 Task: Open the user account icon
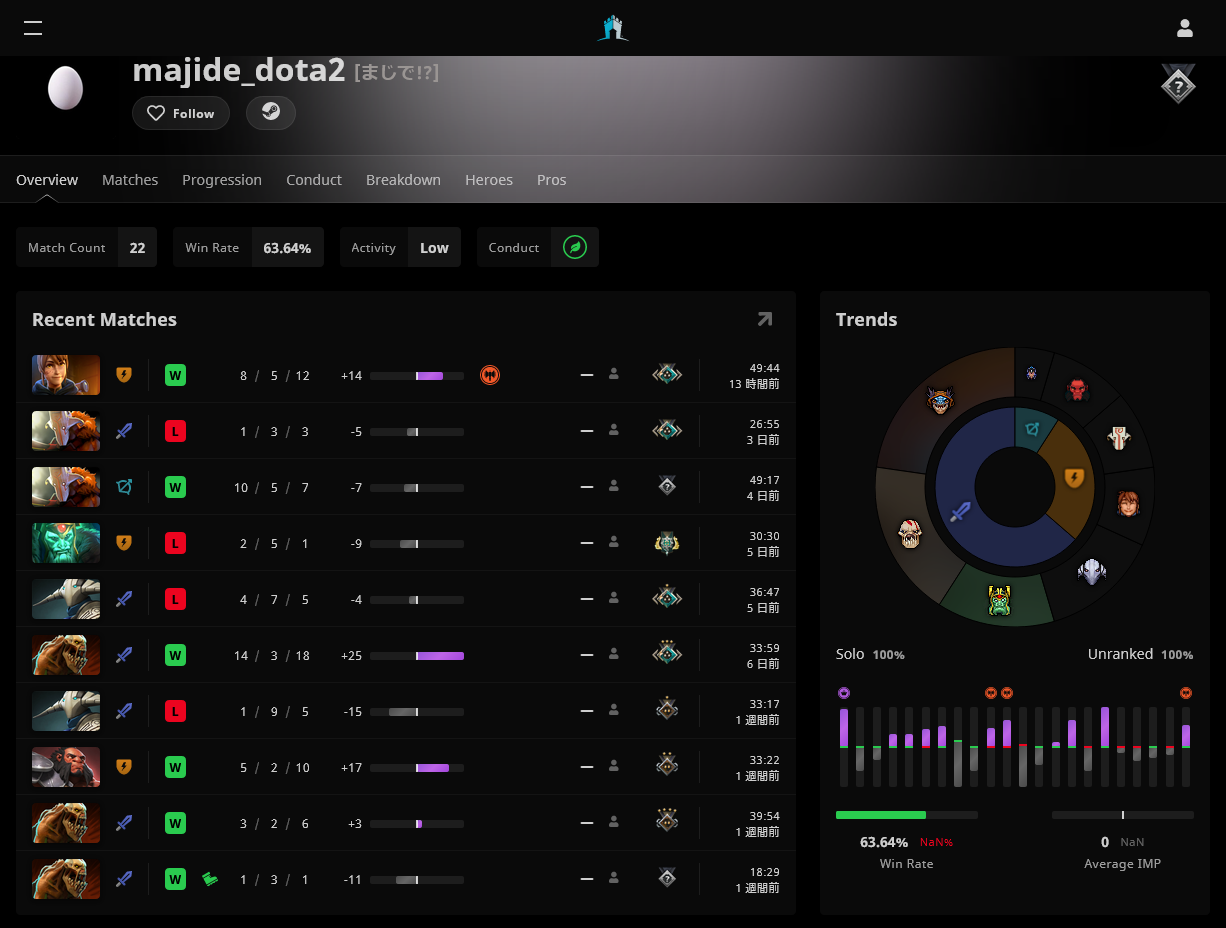(x=1185, y=28)
